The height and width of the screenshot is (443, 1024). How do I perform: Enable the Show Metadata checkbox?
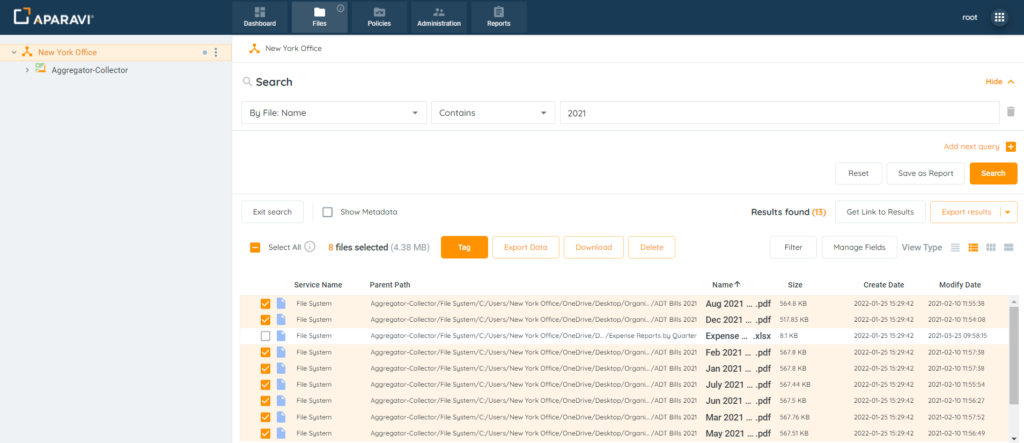tap(327, 212)
